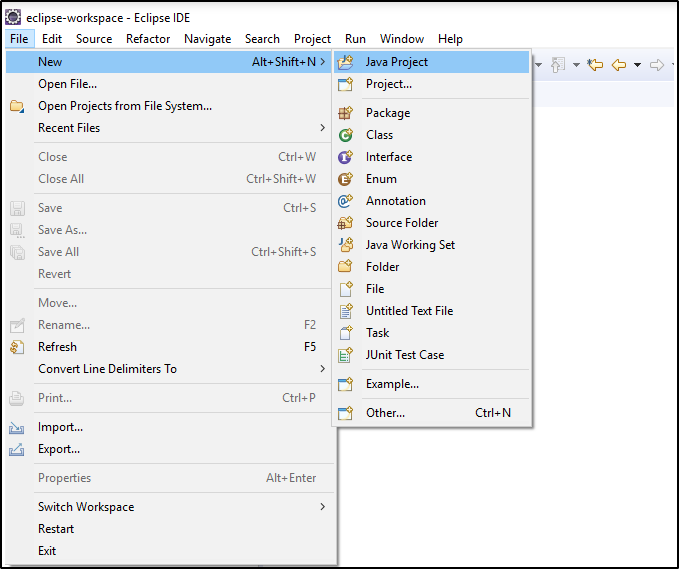The width and height of the screenshot is (679, 569).
Task: Expand Convert Line Delimiters To submenu arrow
Action: 323,369
